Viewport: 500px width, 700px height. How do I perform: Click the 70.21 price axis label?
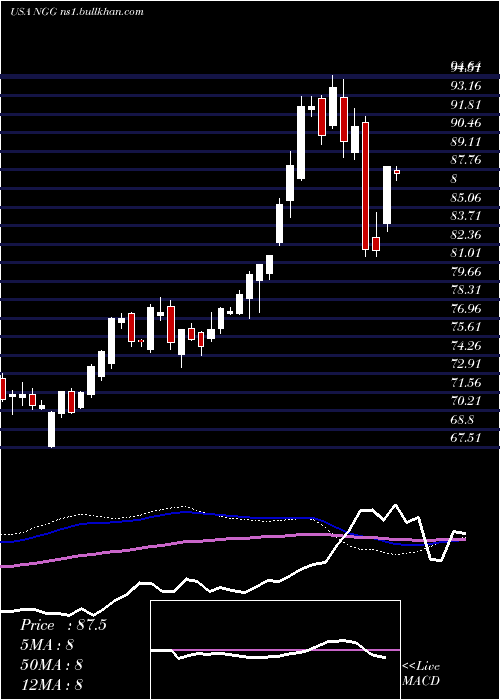(x=466, y=401)
